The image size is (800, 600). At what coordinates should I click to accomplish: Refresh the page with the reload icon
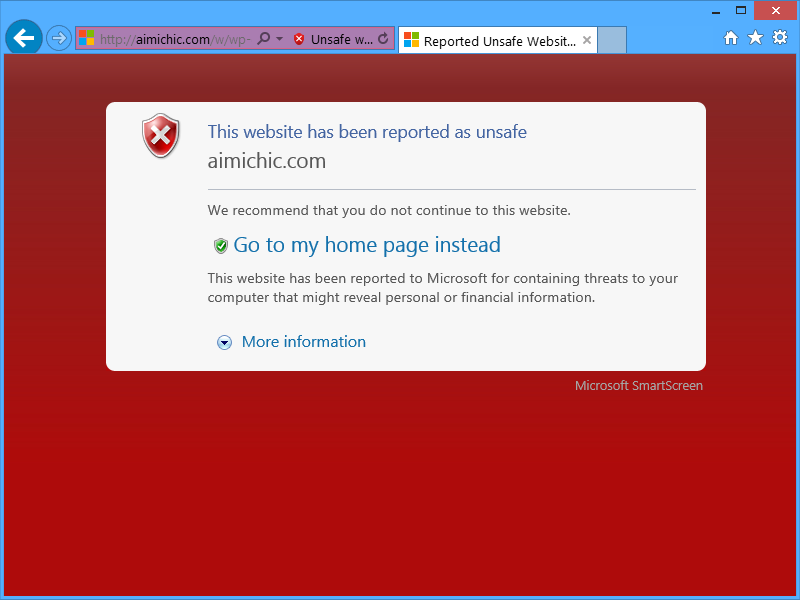(x=383, y=38)
